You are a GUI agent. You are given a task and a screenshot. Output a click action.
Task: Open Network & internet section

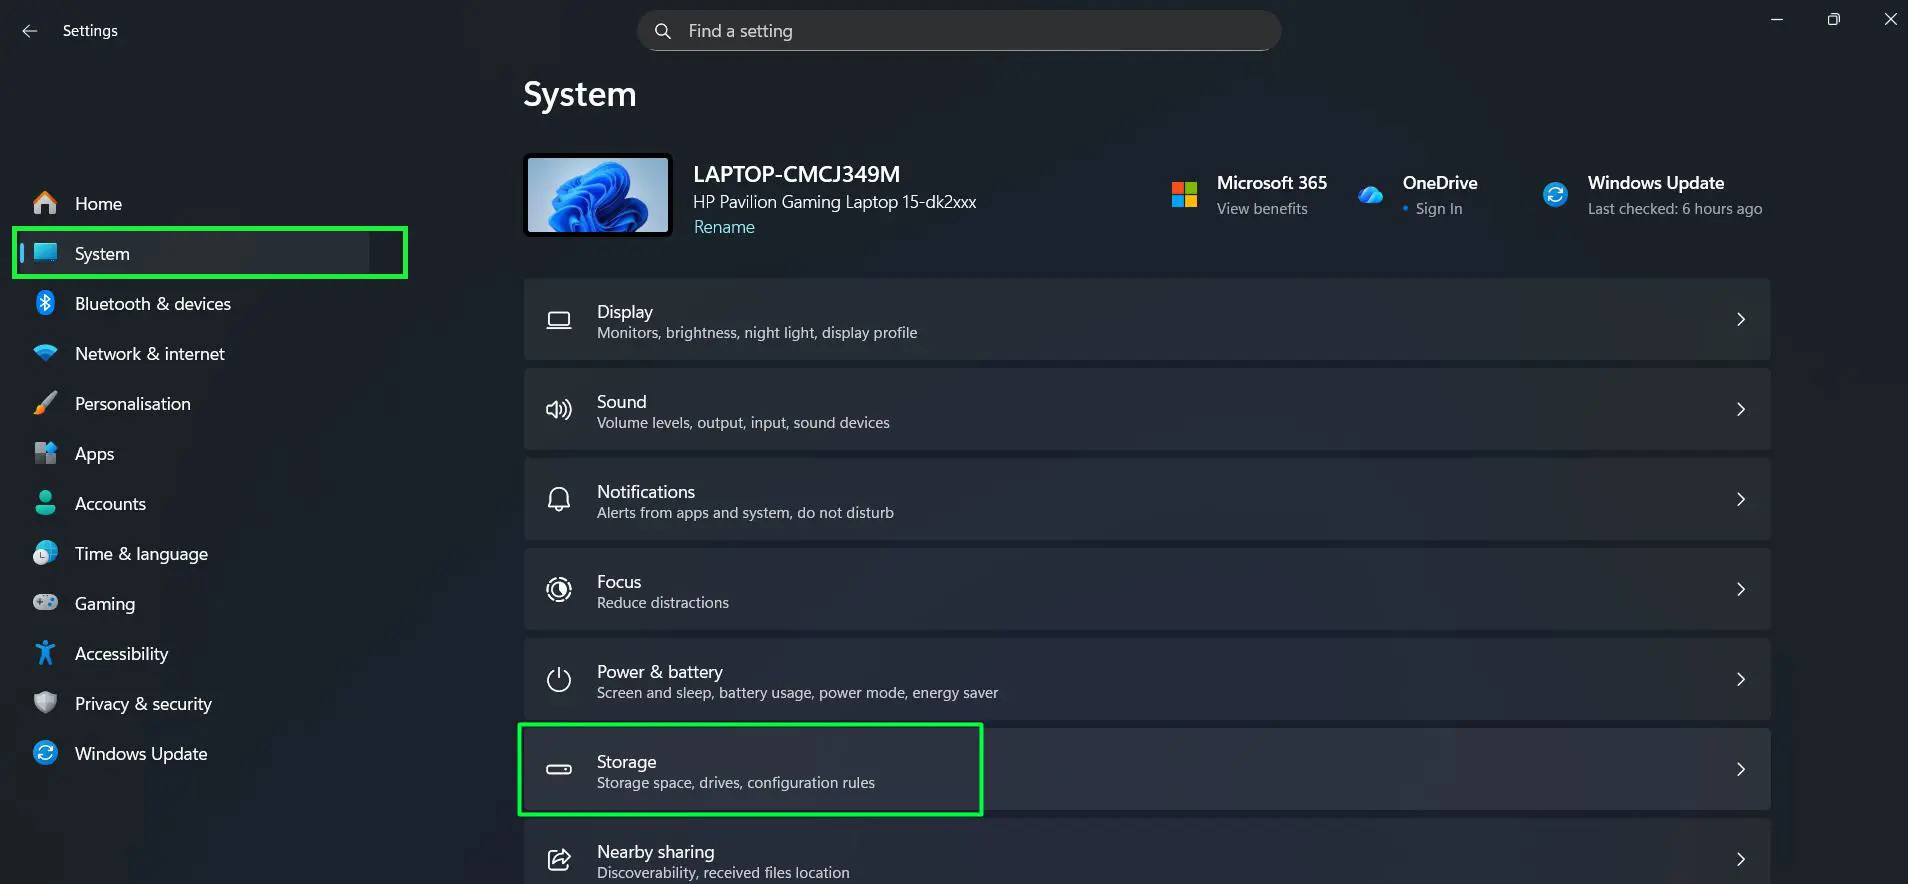pos(150,354)
